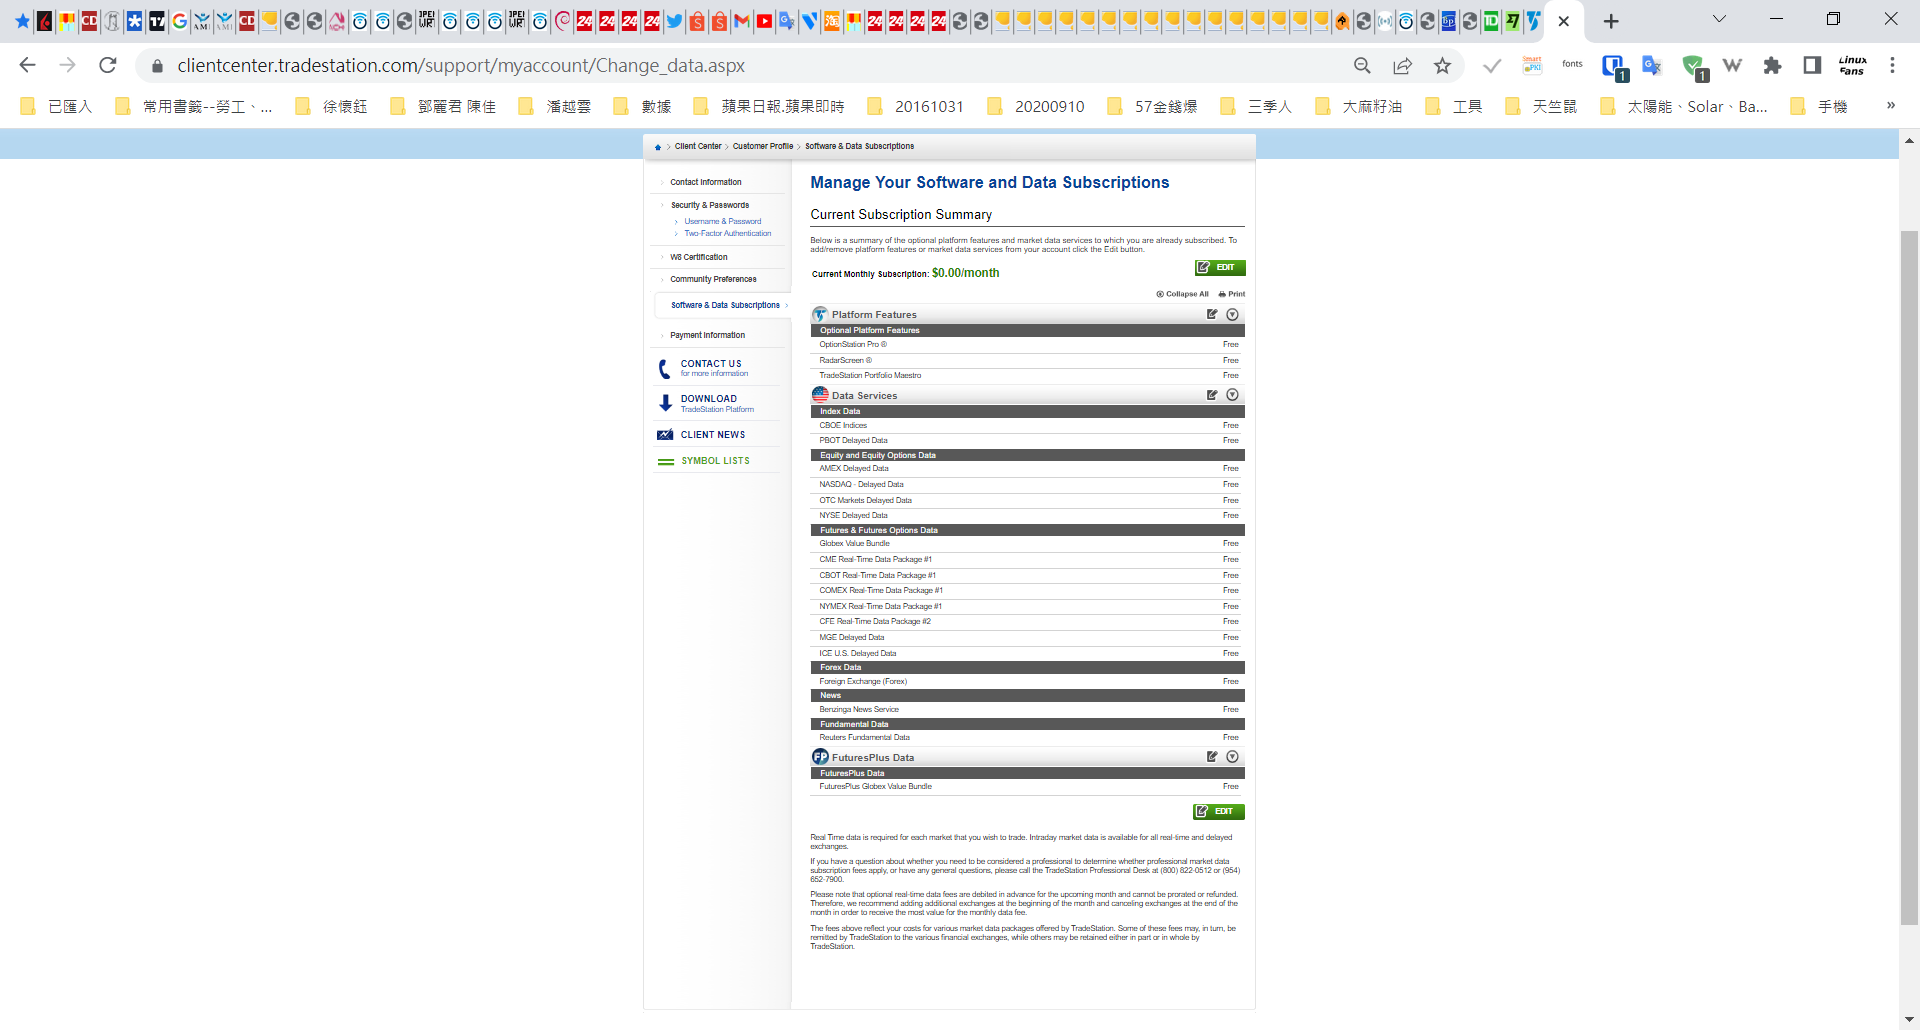Viewport: 1920px width, 1030px height.
Task: Click the Linux Fans extension icon
Action: (1852, 65)
